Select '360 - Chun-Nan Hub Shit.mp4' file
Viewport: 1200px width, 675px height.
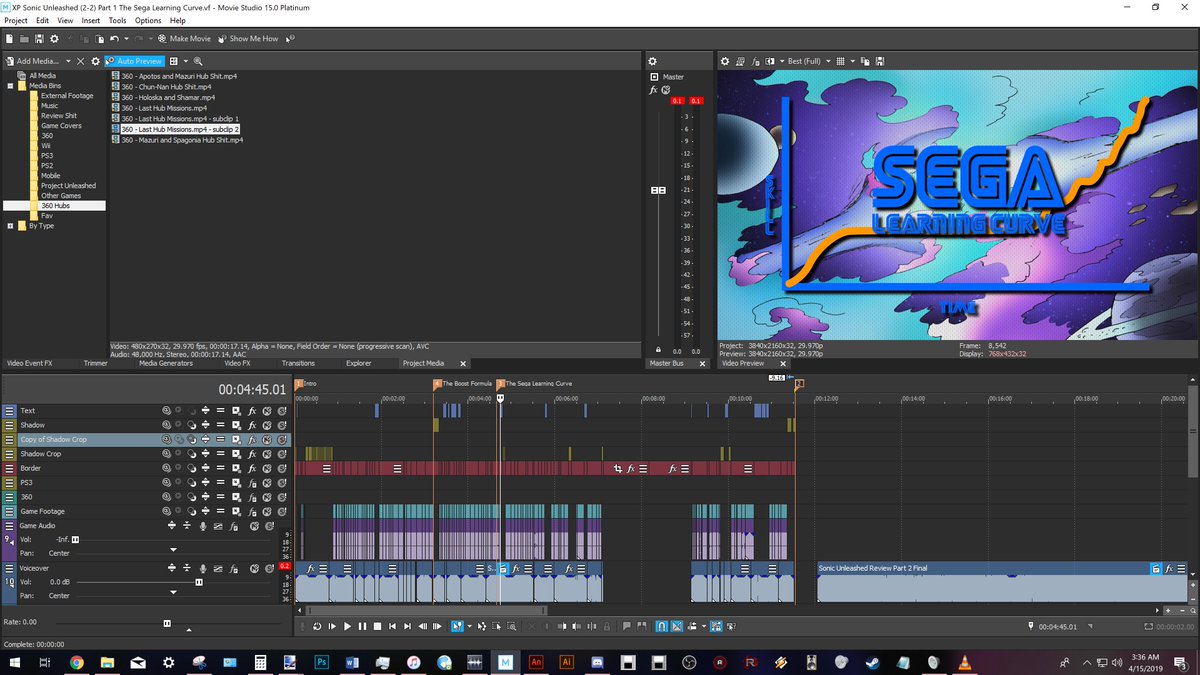[x=166, y=87]
